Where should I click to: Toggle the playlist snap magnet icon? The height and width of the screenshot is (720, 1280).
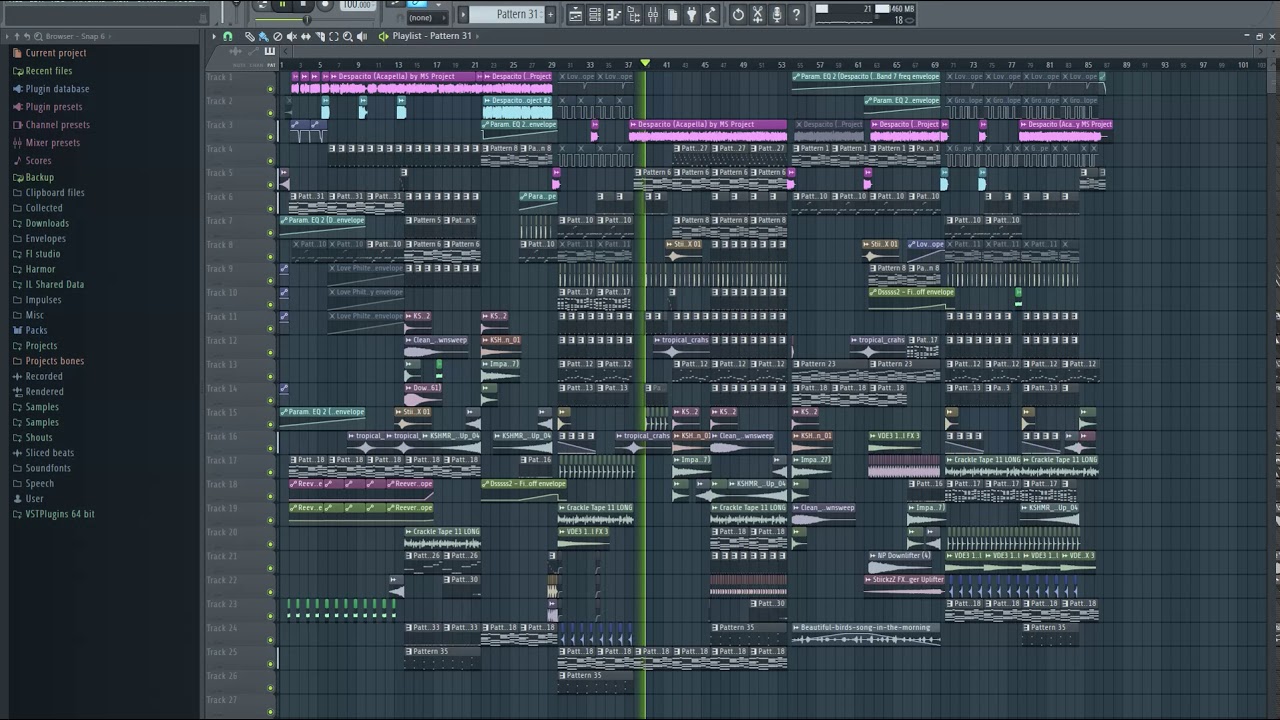coord(228,36)
